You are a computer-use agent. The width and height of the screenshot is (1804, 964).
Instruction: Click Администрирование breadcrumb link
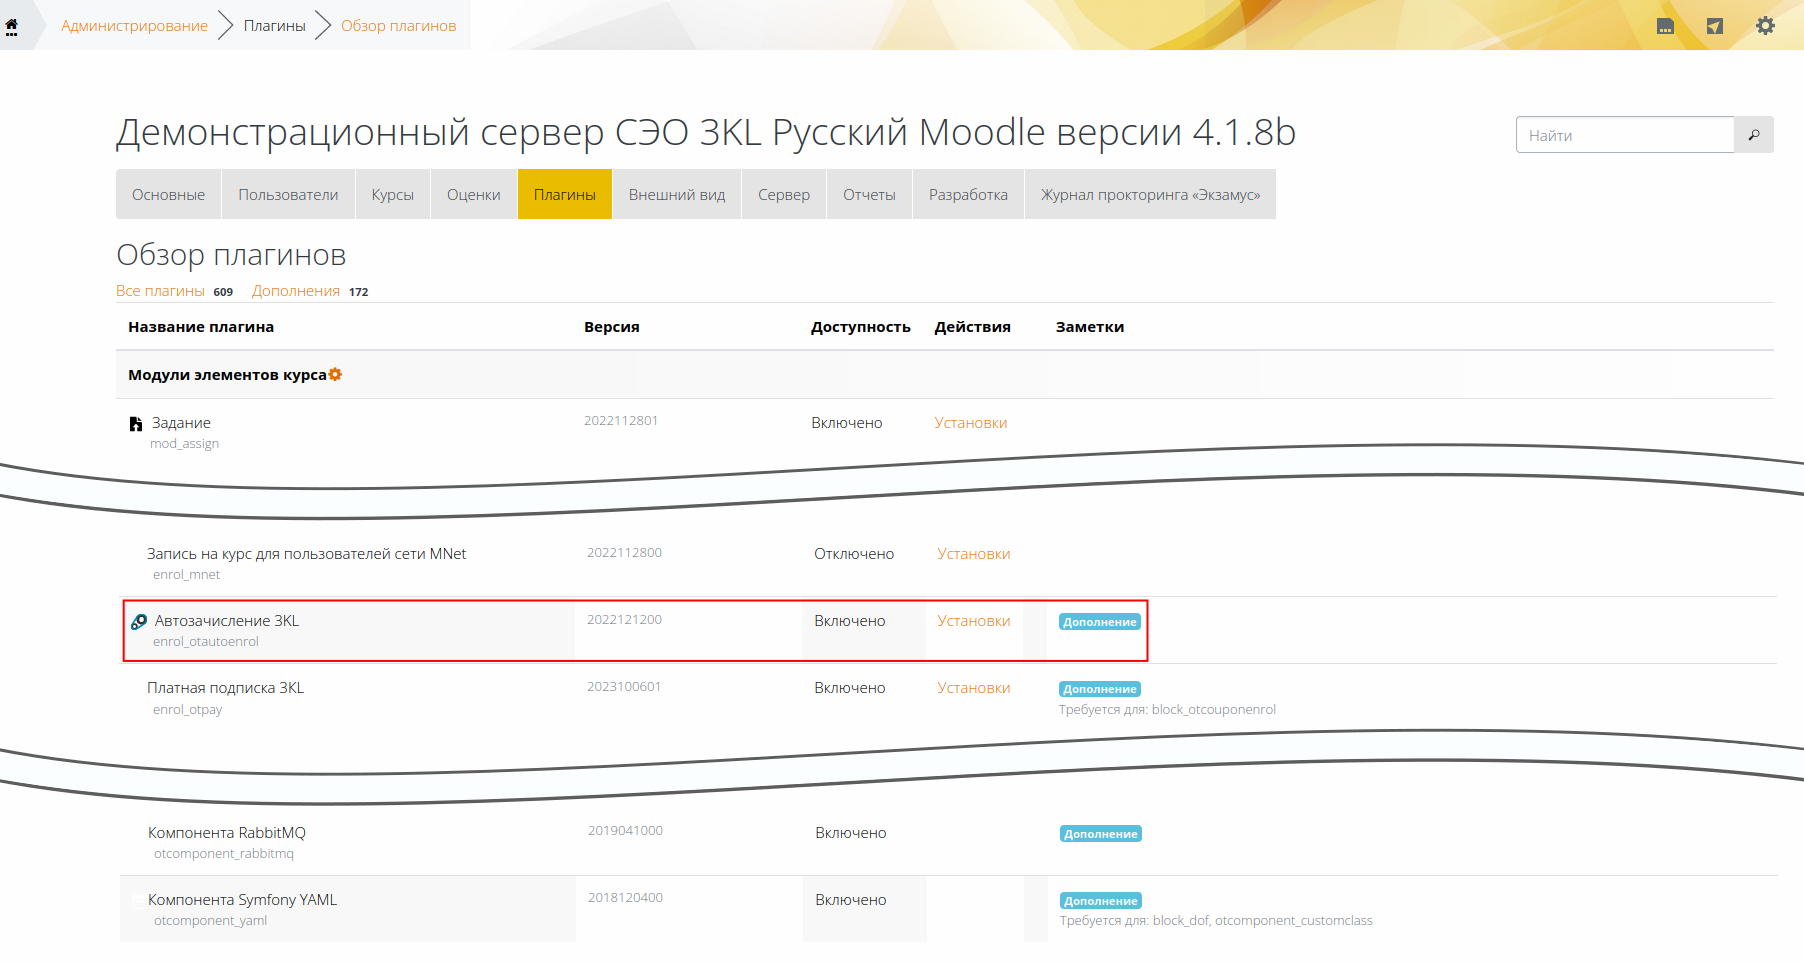pyautogui.click(x=135, y=26)
